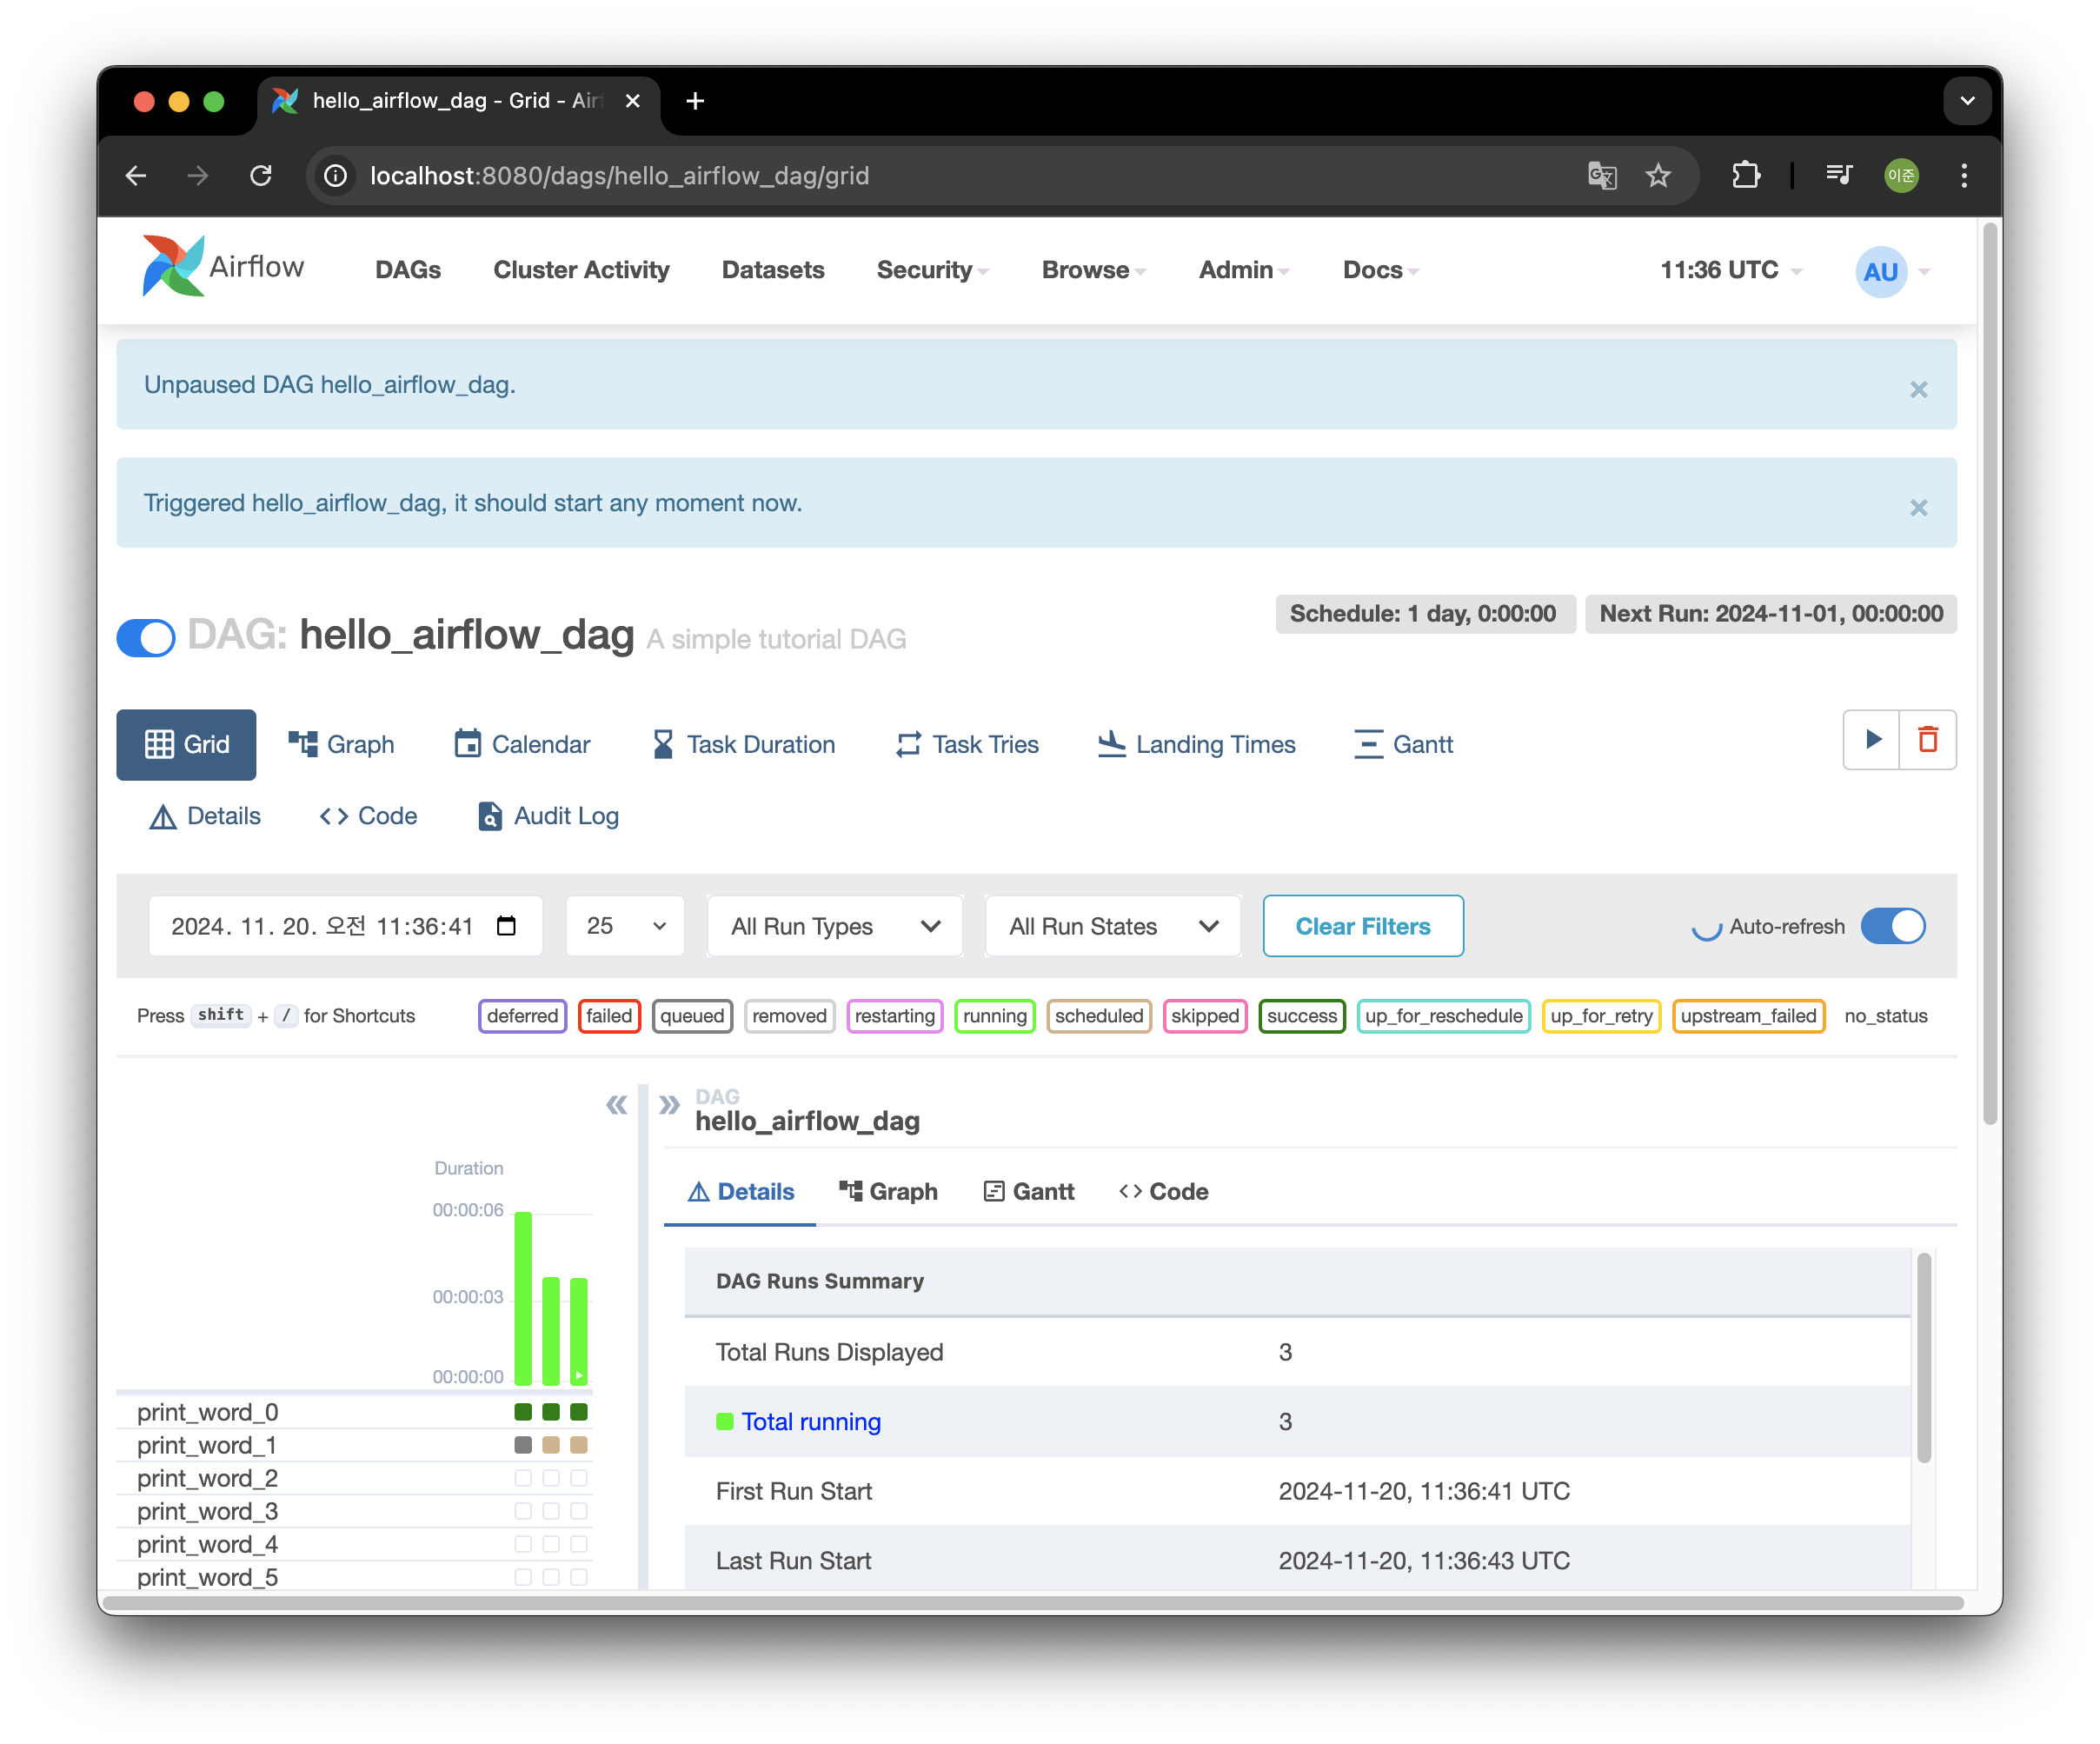Expand the All Run Types dropdown
The image size is (2100, 1744).
pos(835,926)
